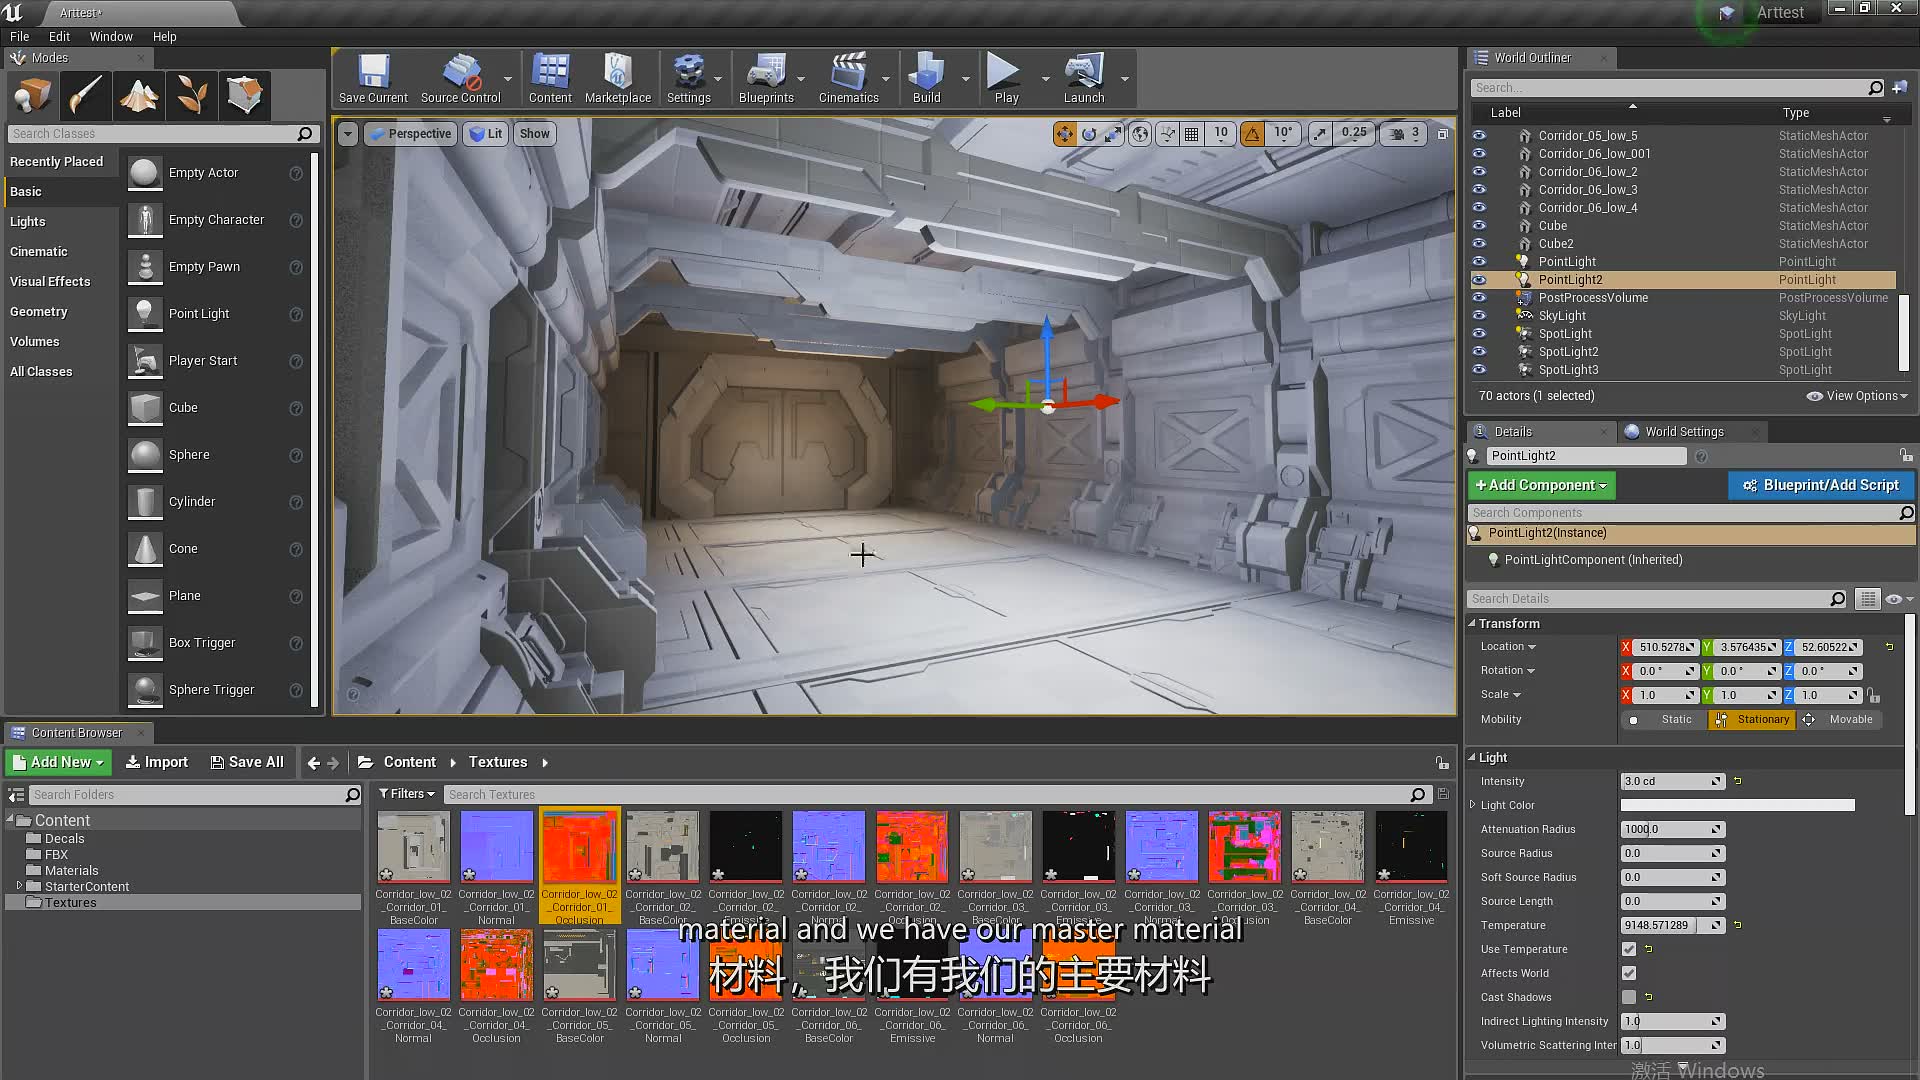The height and width of the screenshot is (1080, 1920).
Task: Open Light Color swatch
Action: [x=1737, y=805]
